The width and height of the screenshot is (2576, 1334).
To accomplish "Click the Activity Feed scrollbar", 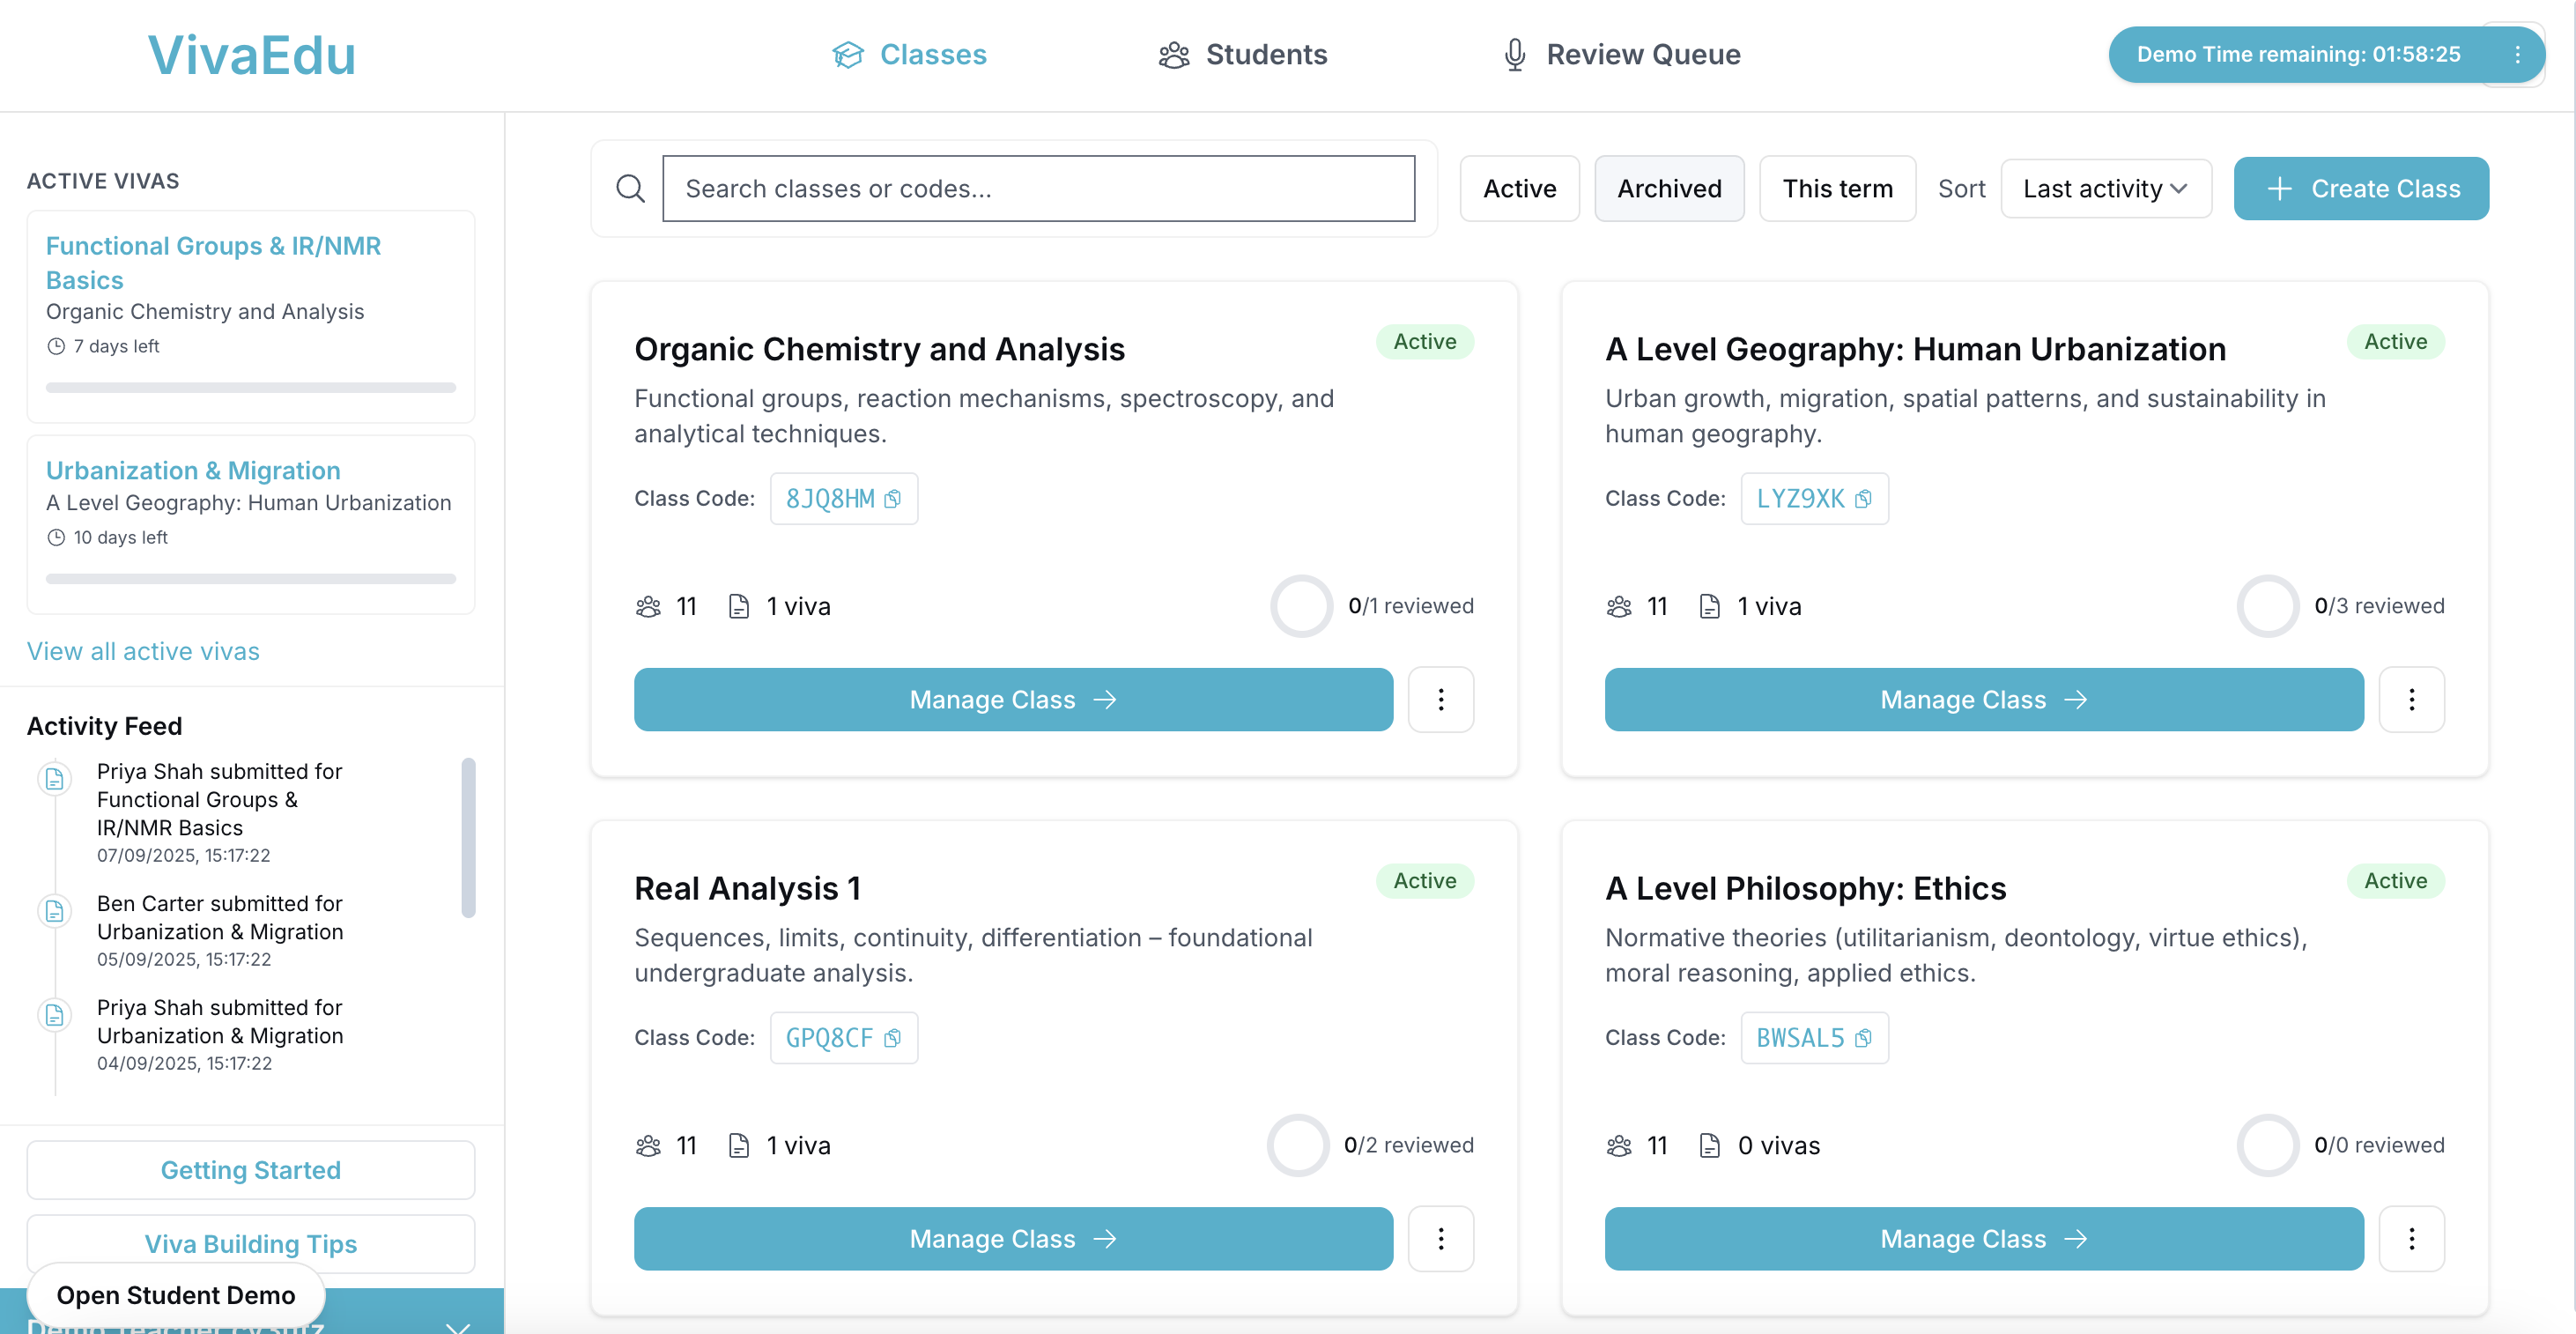I will pos(468,837).
